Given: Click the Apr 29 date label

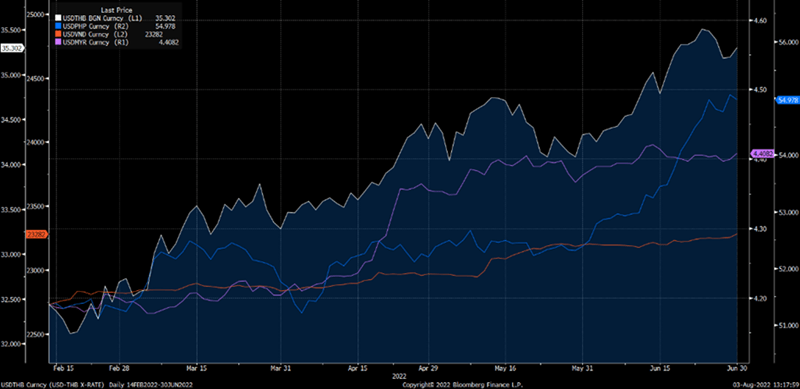Looking at the screenshot, I should [x=428, y=367].
